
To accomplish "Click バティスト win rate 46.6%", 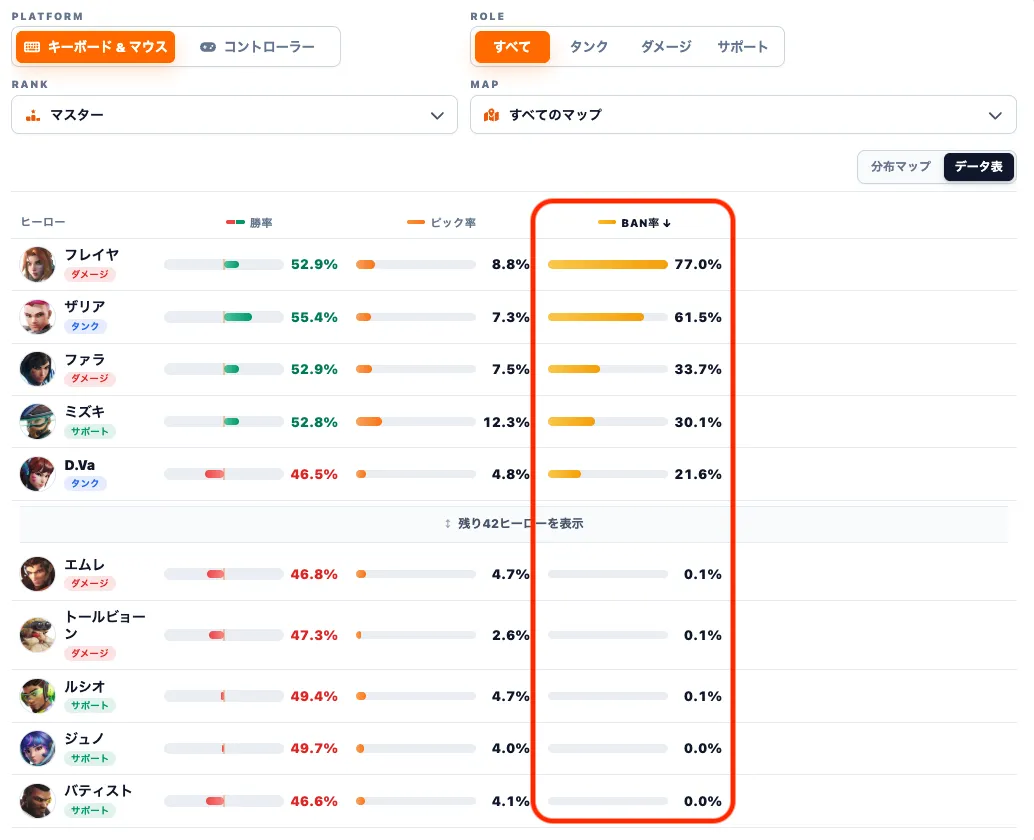I will 314,801.
